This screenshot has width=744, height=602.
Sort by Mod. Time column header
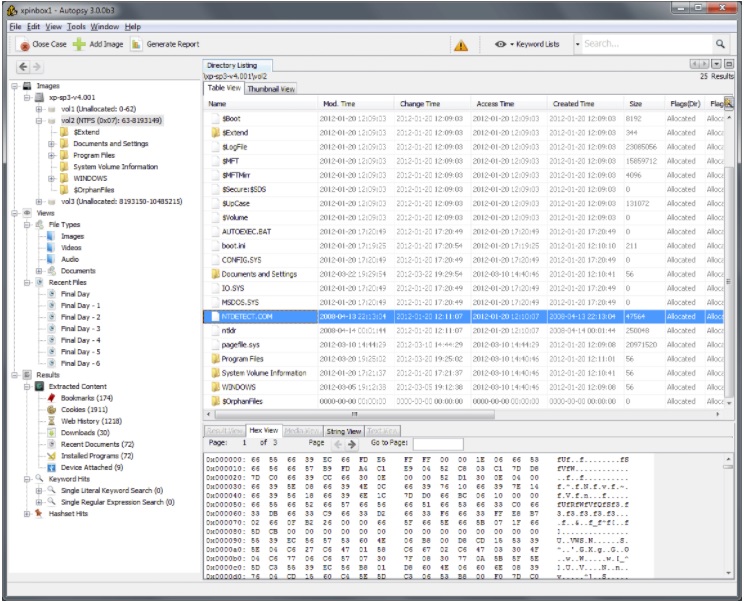339,104
